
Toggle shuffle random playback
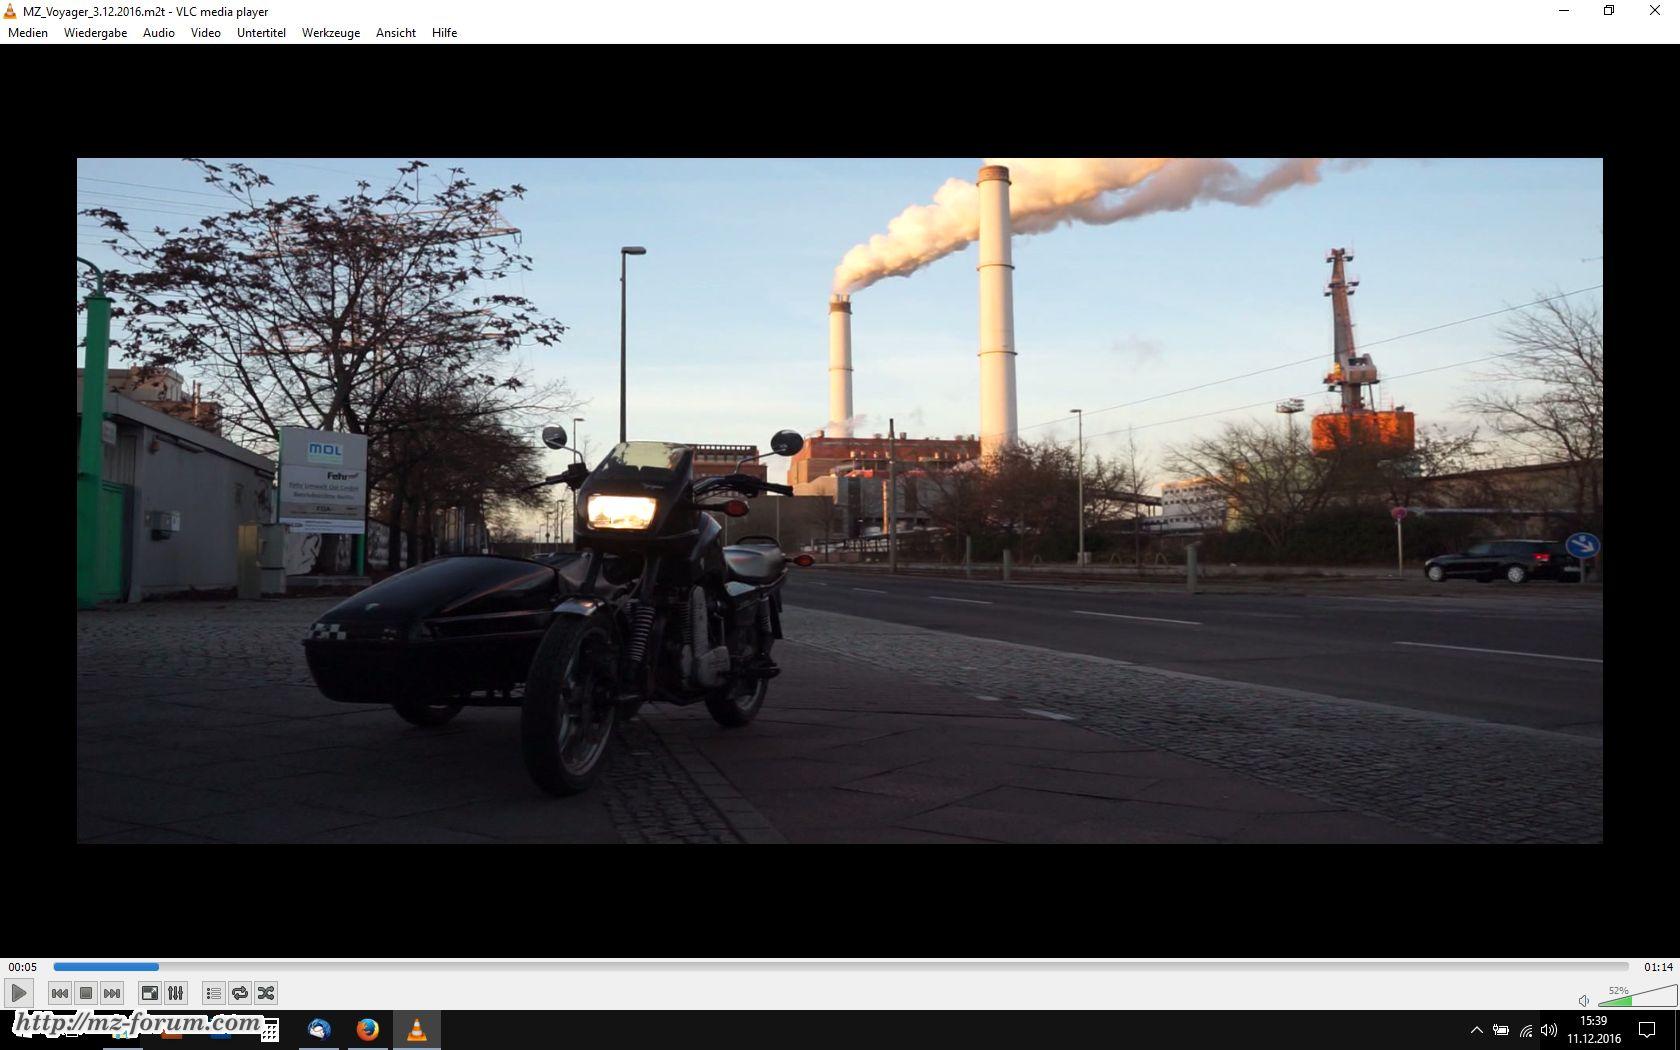[x=266, y=993]
